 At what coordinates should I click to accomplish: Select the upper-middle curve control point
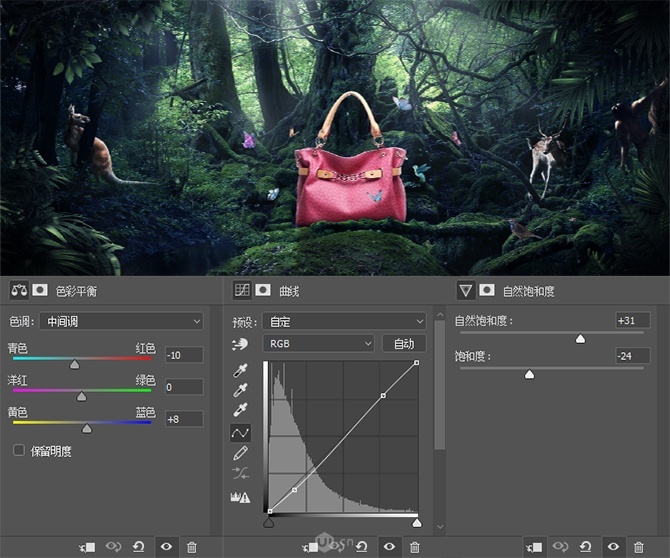point(383,396)
